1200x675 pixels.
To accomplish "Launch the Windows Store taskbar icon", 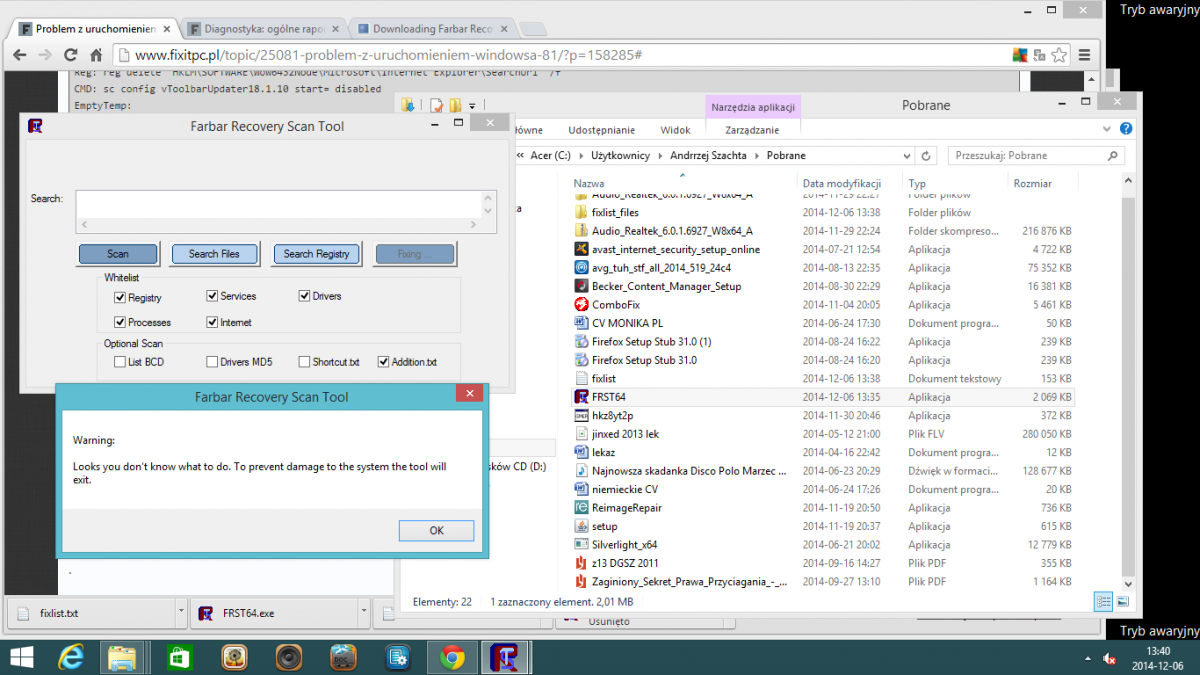I will click(x=178, y=657).
